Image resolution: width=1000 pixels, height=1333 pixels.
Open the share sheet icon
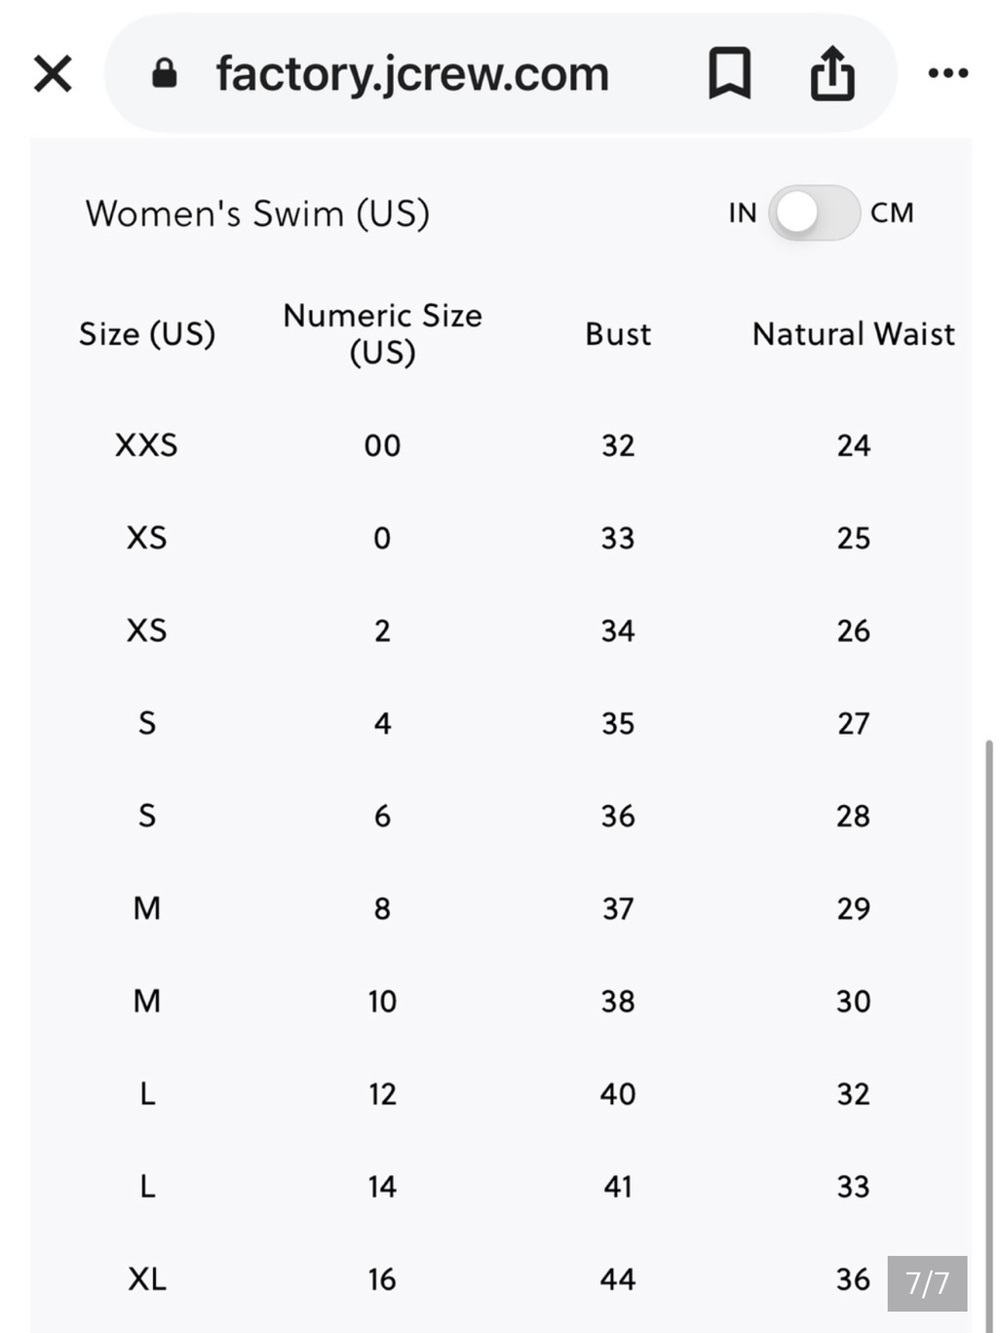[832, 73]
